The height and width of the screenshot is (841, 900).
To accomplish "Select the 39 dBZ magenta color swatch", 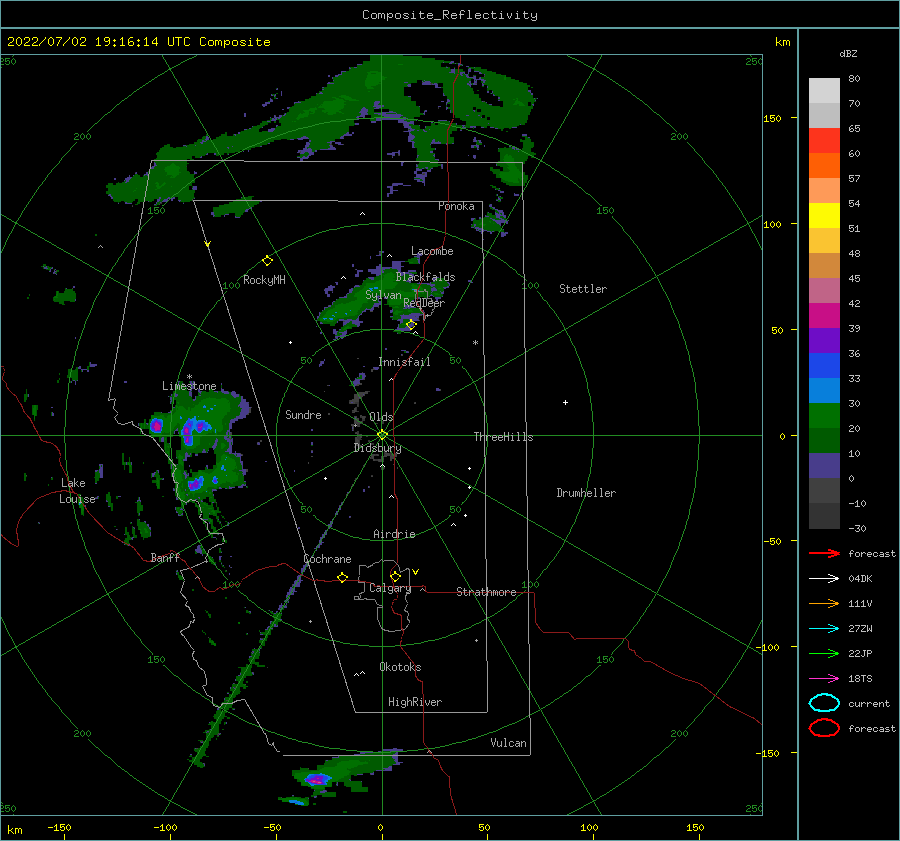I will [824, 316].
